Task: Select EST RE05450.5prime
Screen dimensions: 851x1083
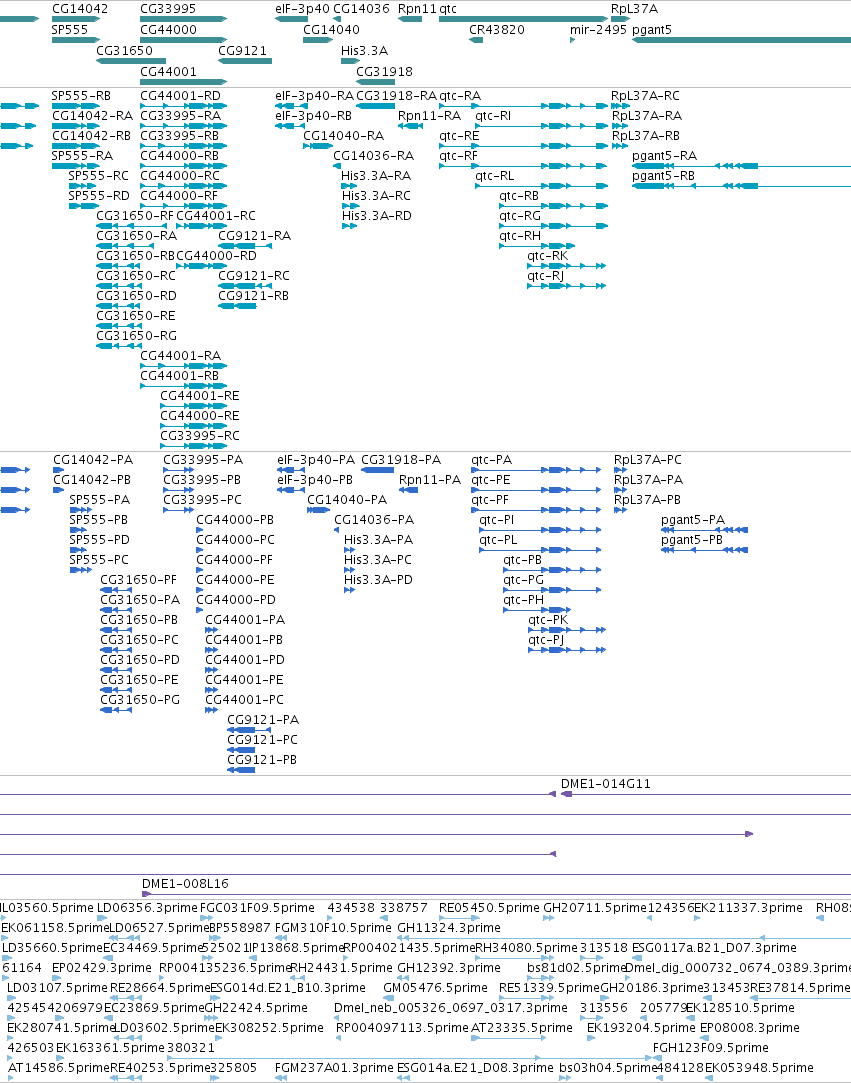Action: tap(489, 908)
